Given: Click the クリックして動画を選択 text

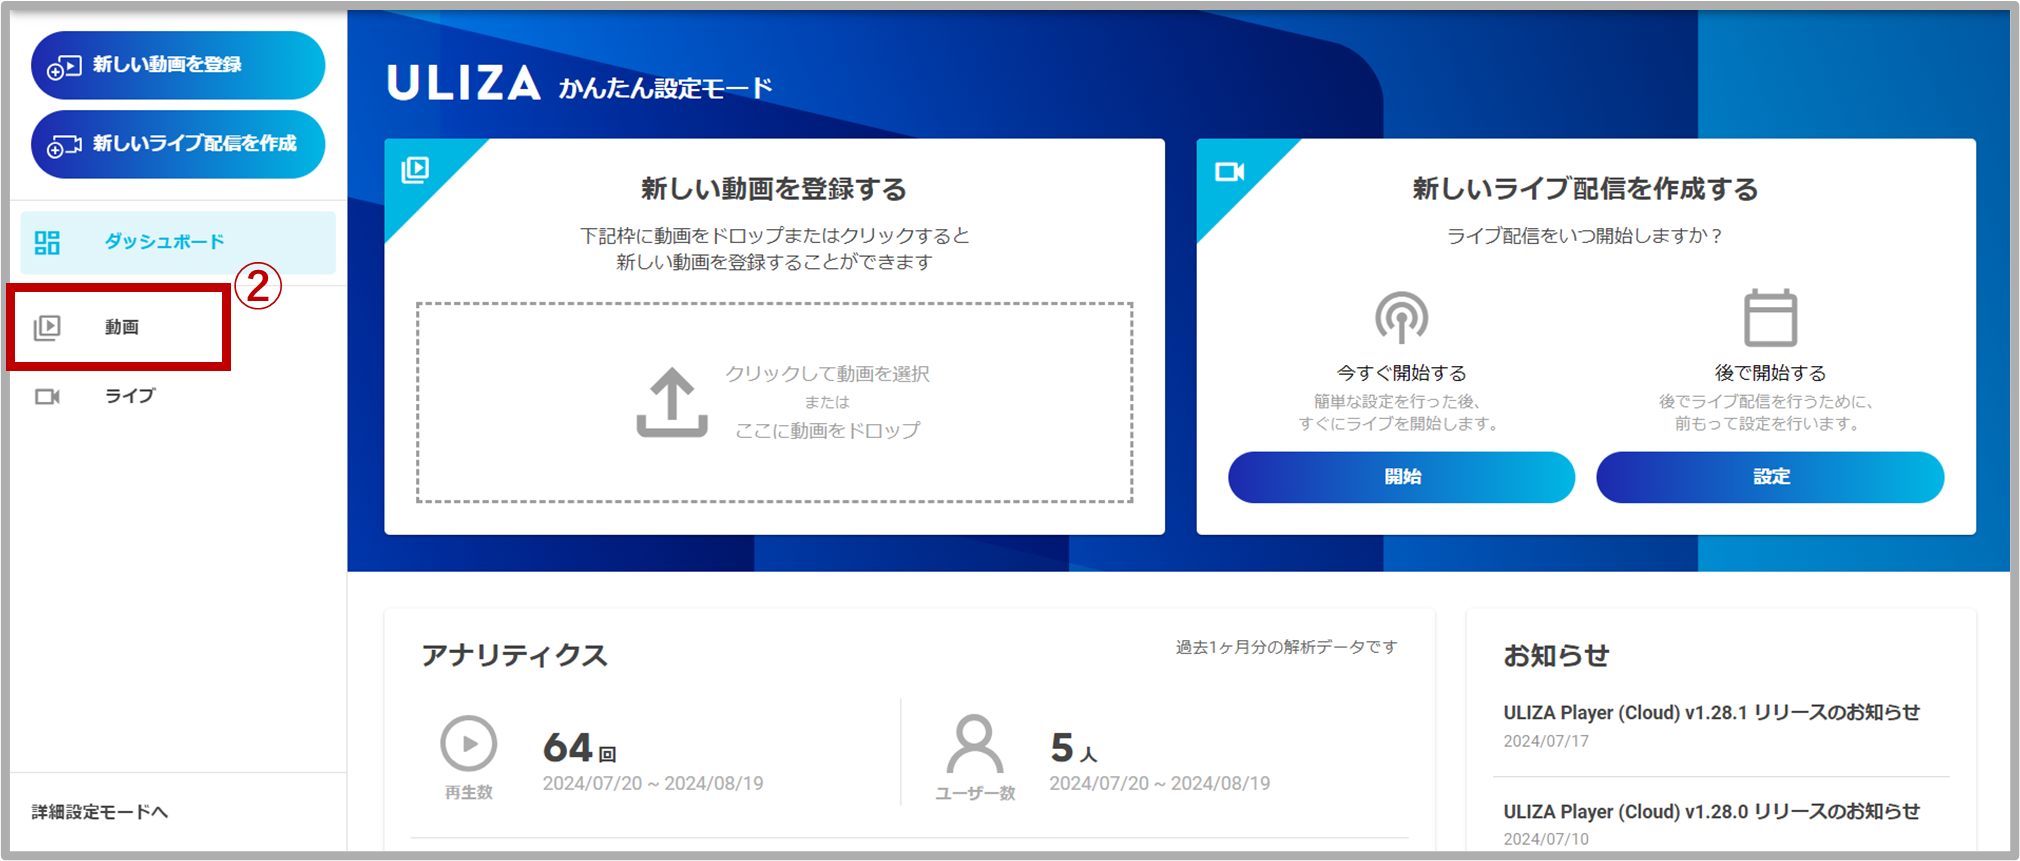Looking at the screenshot, I should [827, 373].
